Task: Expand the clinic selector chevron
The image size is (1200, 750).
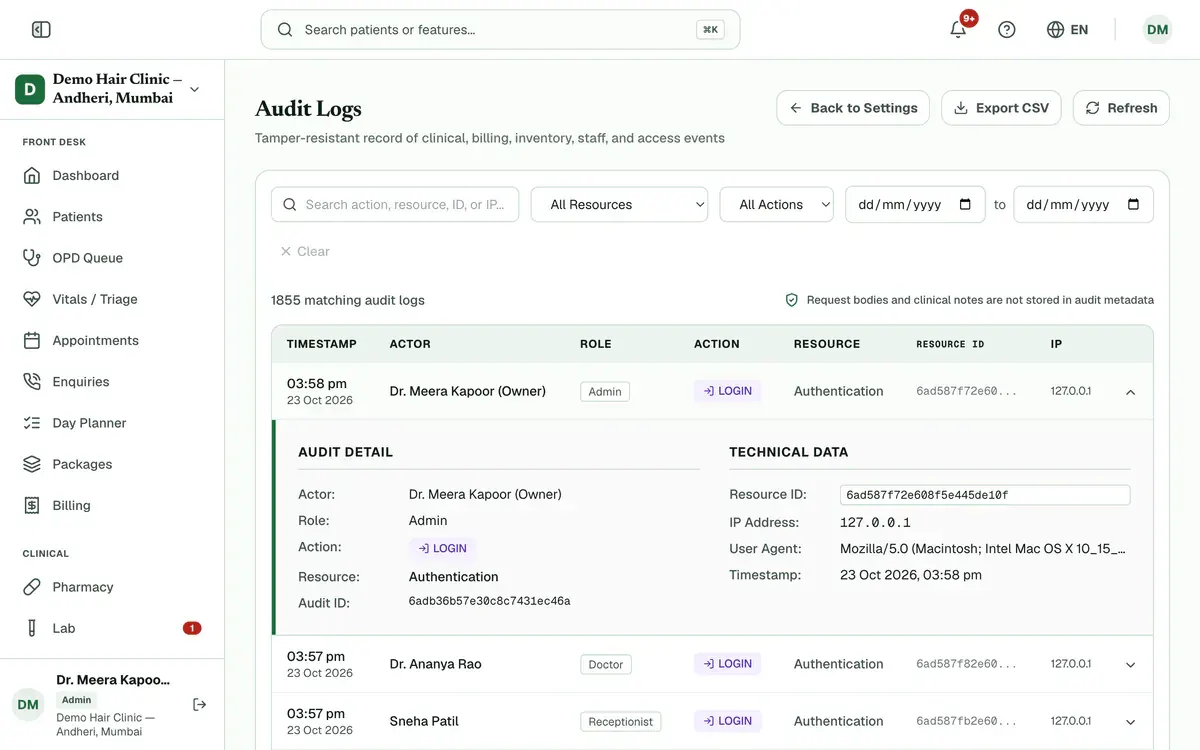Action: pyautogui.click(x=195, y=89)
